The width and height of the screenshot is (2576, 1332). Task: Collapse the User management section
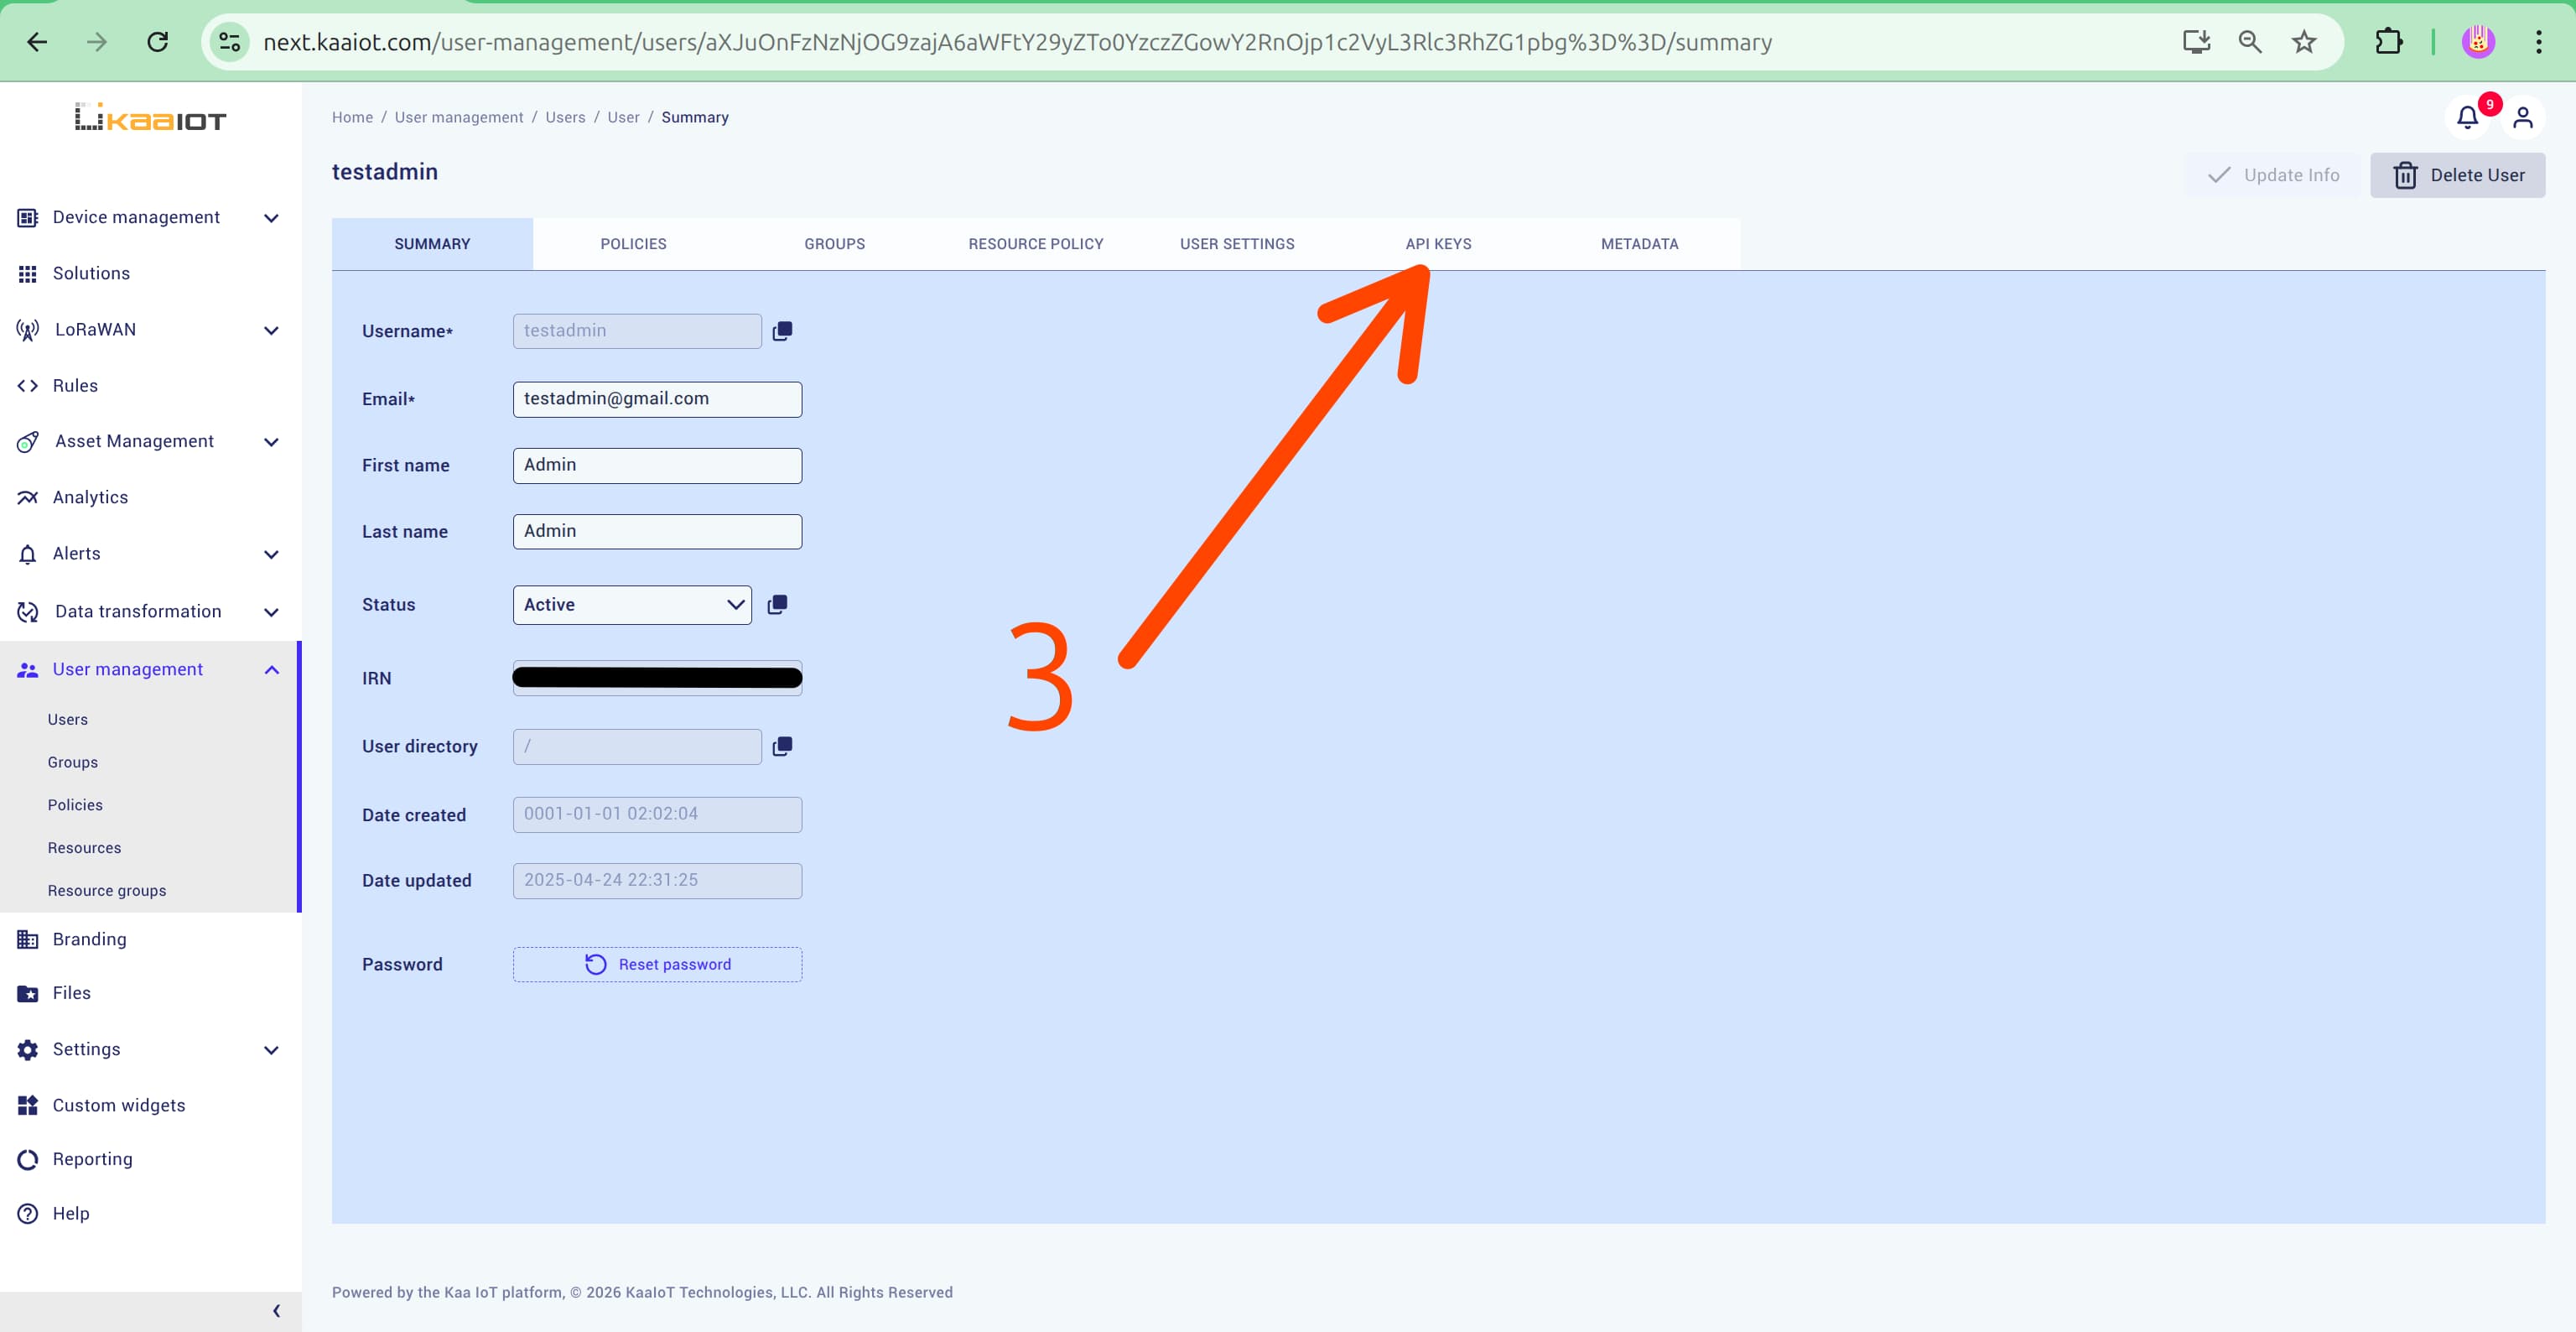271,670
